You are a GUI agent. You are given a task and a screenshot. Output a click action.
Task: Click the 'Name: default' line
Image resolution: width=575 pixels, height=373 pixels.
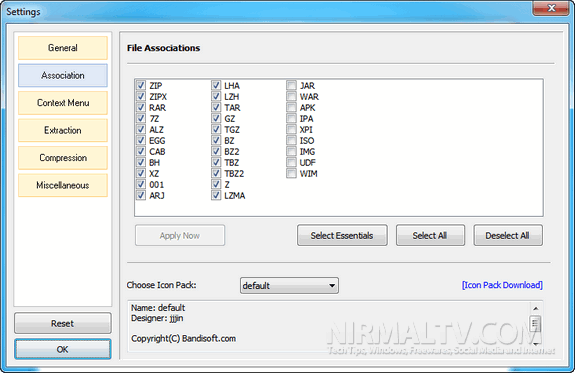158,307
